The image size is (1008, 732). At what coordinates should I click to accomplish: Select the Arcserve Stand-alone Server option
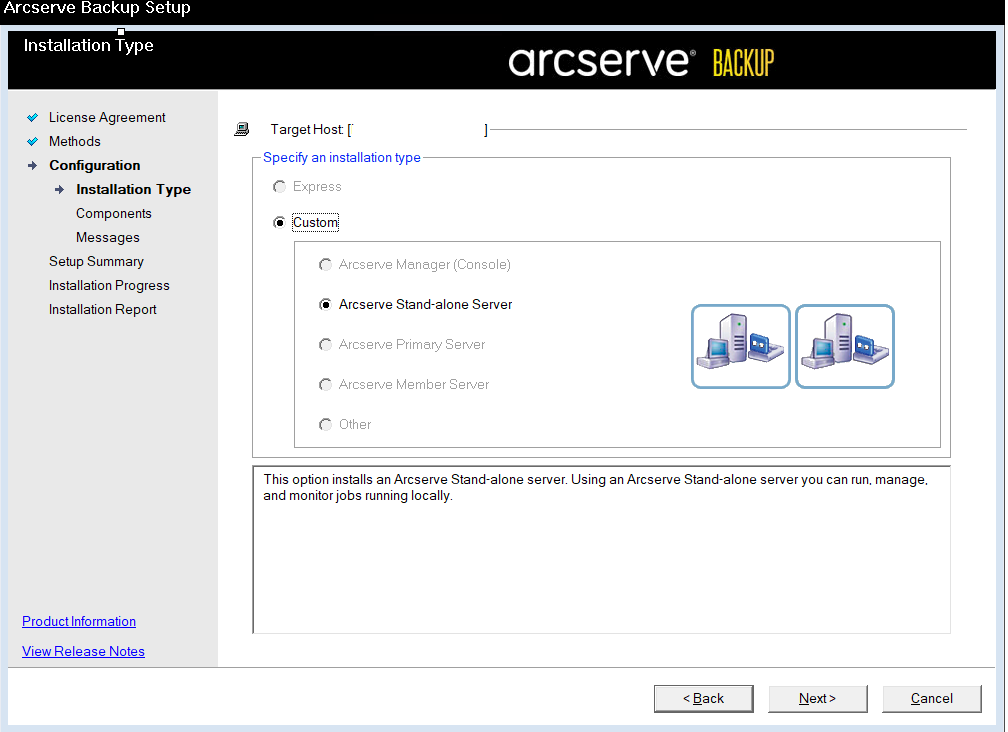click(x=325, y=304)
